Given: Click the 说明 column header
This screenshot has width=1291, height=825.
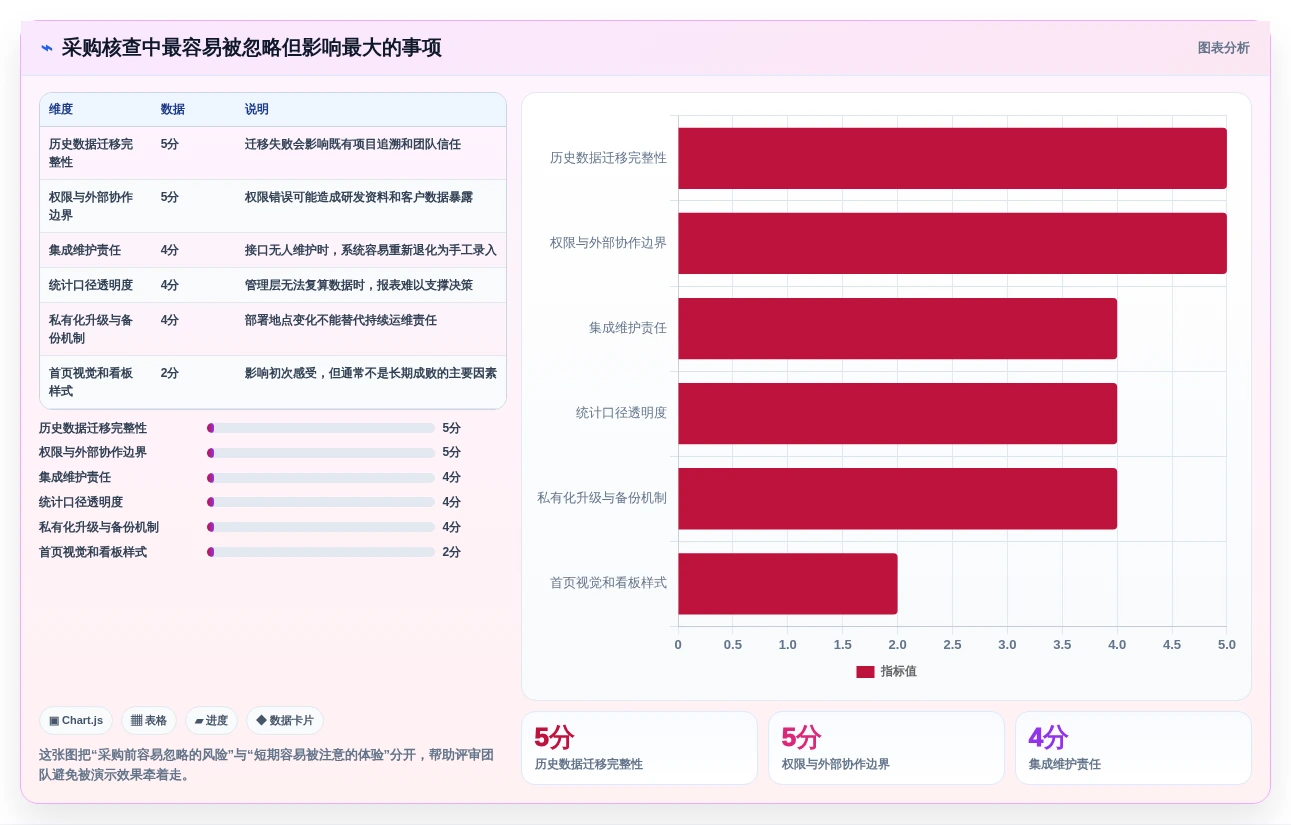Looking at the screenshot, I should point(257,109).
